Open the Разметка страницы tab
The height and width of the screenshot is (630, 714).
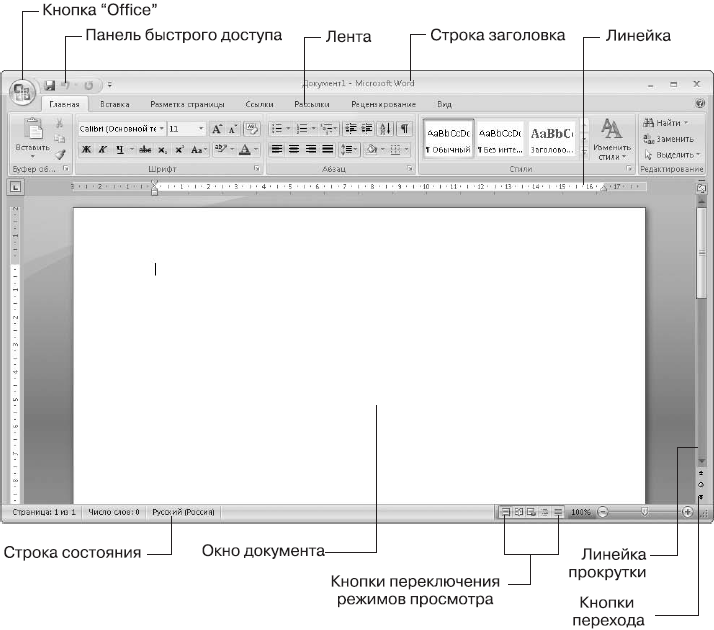(x=187, y=104)
